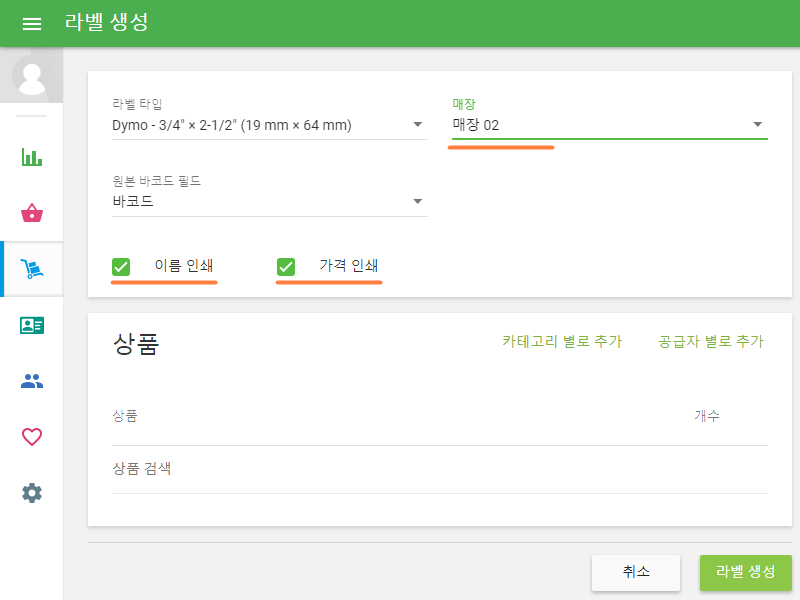
Task: Open the gear settings sidebar icon
Action: tap(32, 493)
